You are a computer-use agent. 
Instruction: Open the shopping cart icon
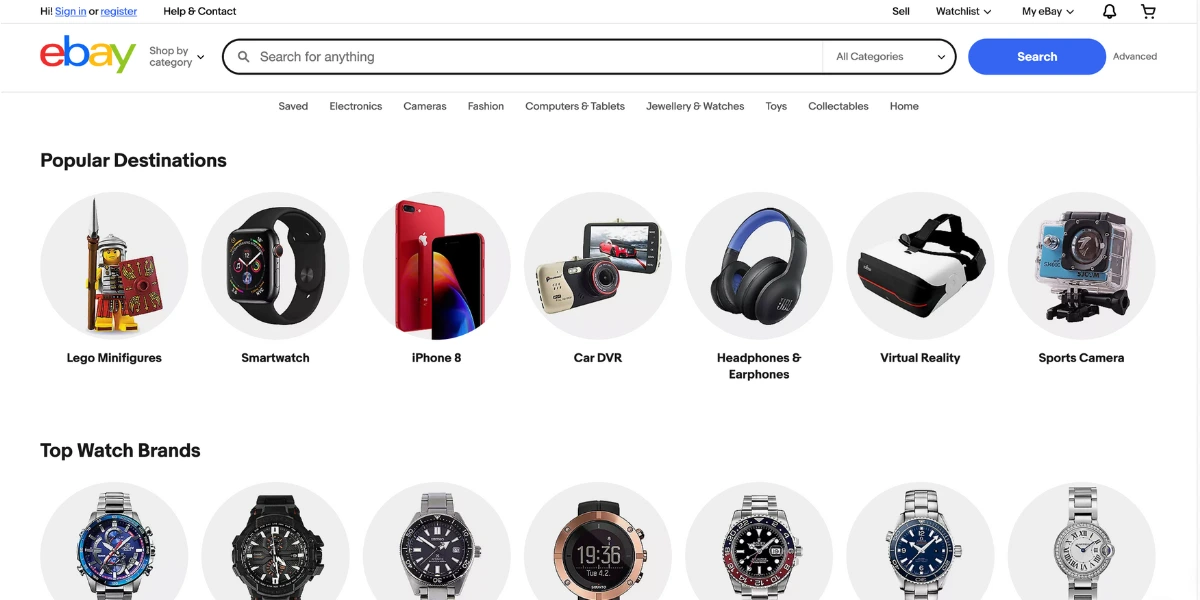pos(1148,12)
